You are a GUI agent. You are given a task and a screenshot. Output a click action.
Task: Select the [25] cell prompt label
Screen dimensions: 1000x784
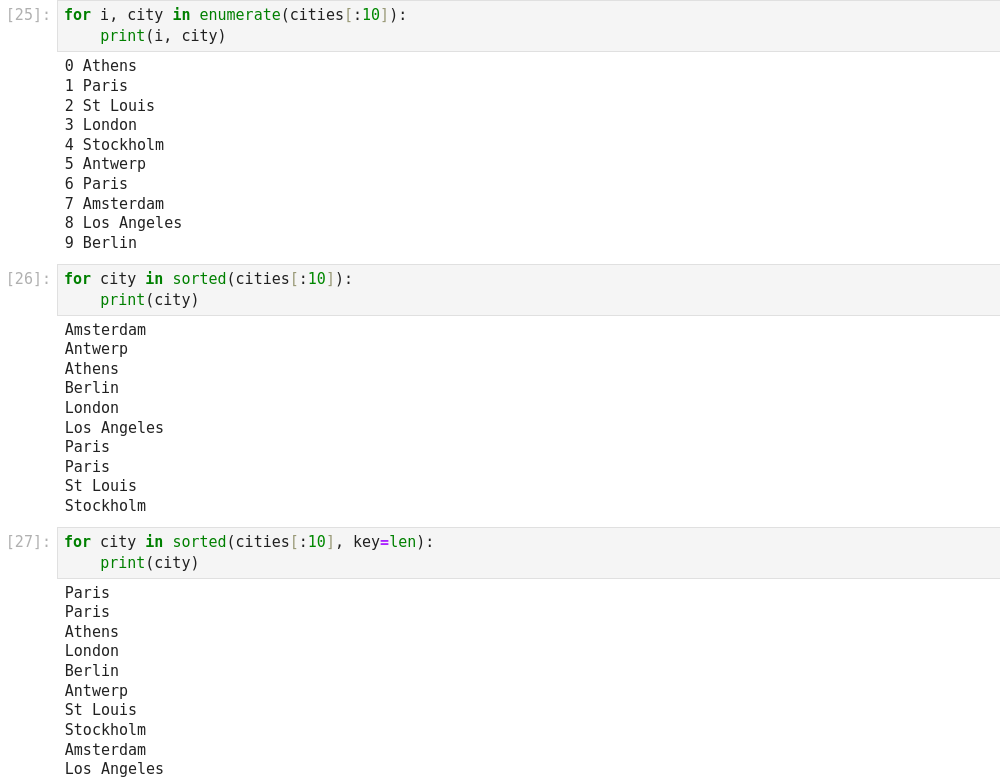pyautogui.click(x=28, y=16)
